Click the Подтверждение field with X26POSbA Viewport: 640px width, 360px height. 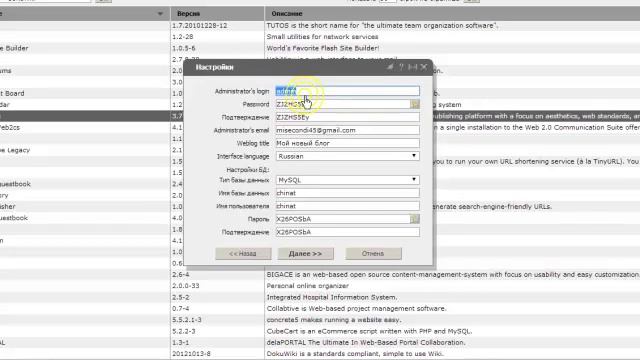[x=347, y=232]
